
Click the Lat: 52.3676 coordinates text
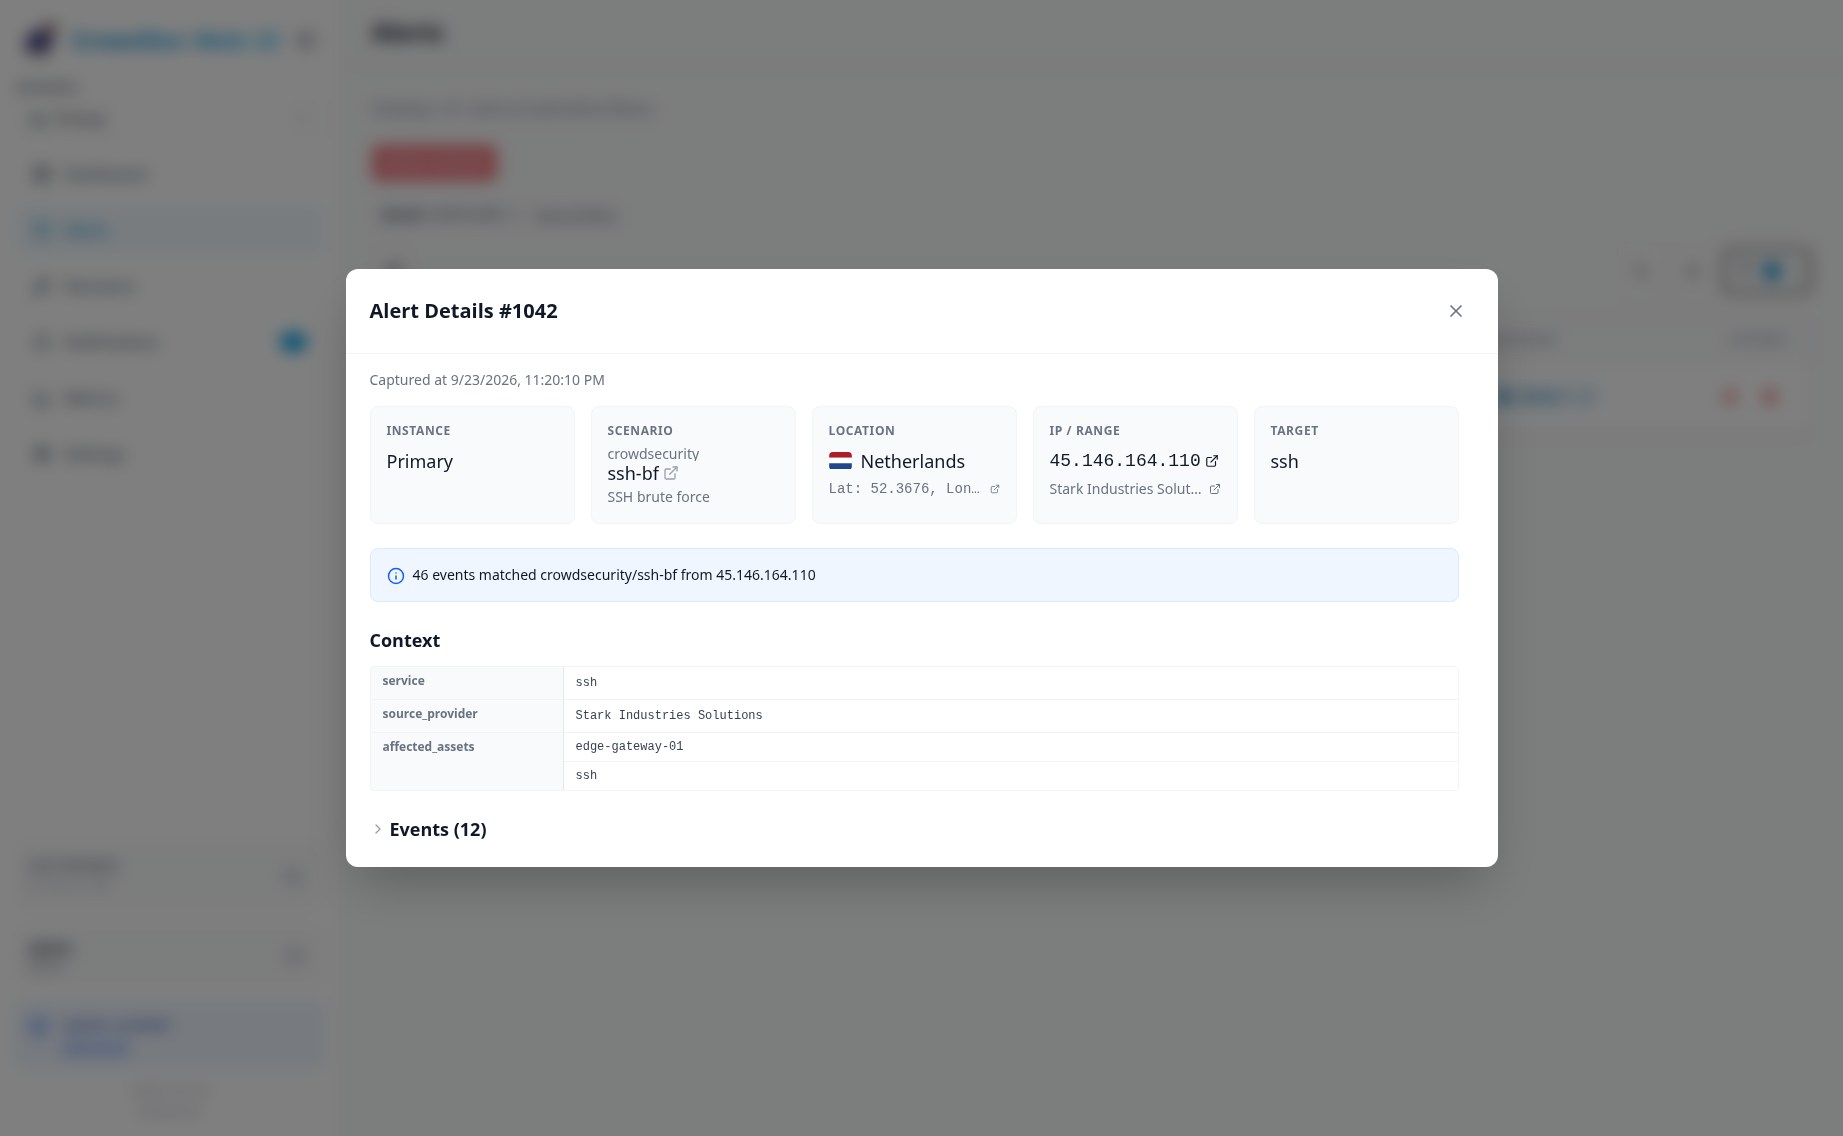(903, 489)
